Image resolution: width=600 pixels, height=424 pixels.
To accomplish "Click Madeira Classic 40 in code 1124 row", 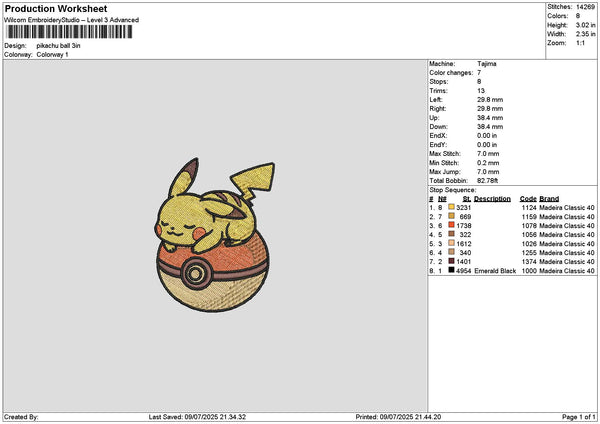I will (567, 207).
